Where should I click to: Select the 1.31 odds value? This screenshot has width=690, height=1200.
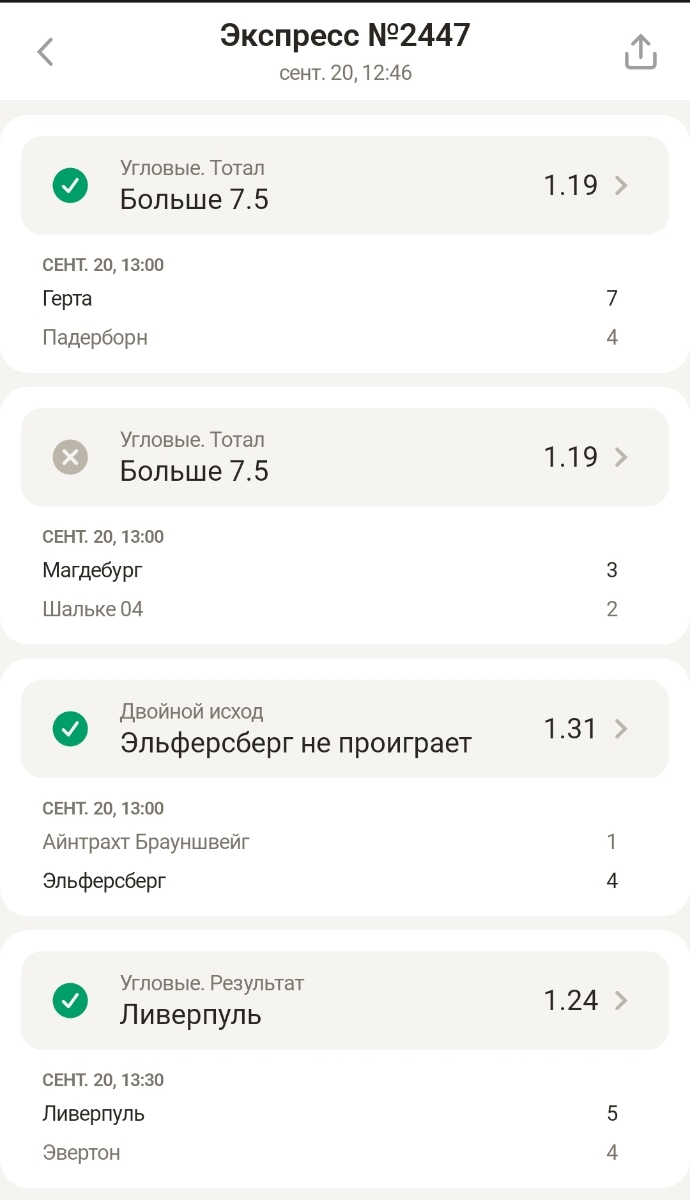click(x=570, y=729)
